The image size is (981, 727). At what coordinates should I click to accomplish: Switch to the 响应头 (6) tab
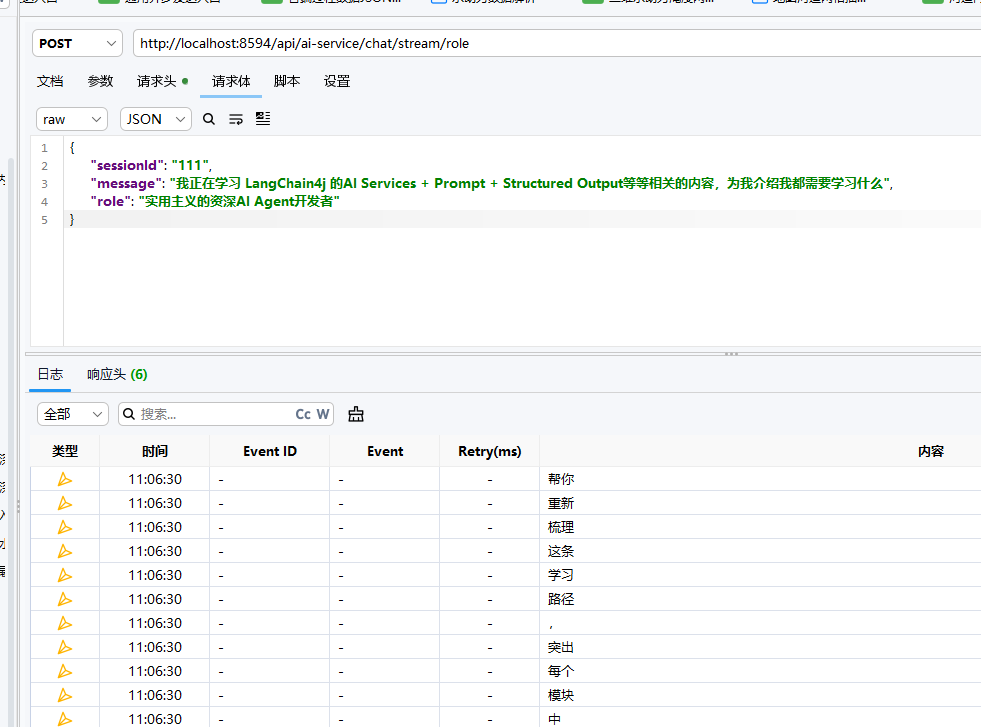pos(117,374)
